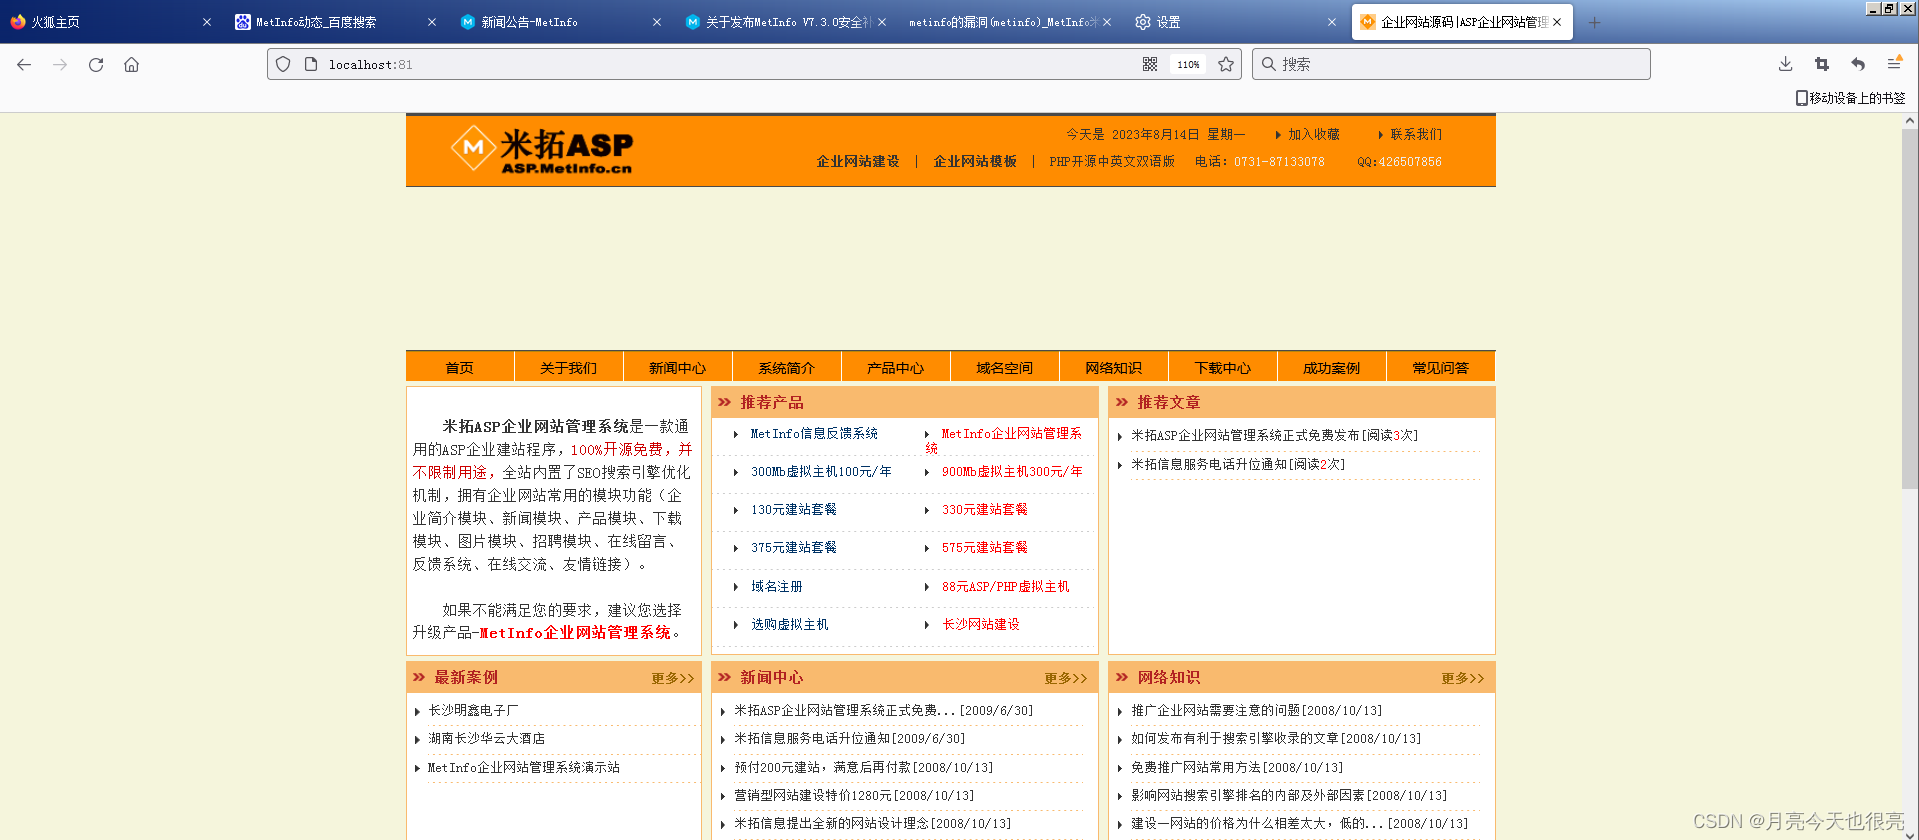The width and height of the screenshot is (1919, 840).
Task: Click the undo arrow toolbar icon
Action: coord(1857,64)
